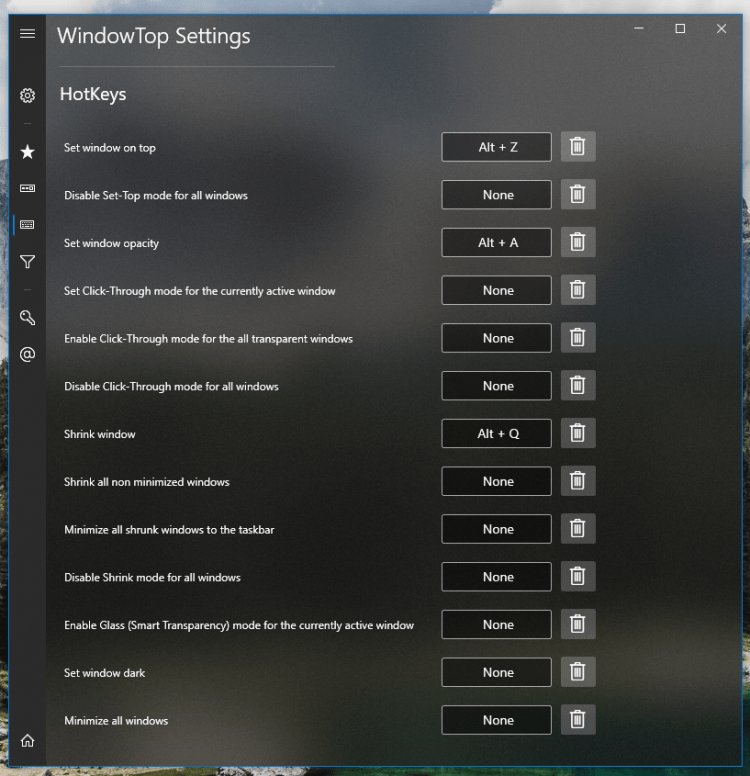
Task: Open the @ contact page in sidebar
Action: [x=27, y=354]
